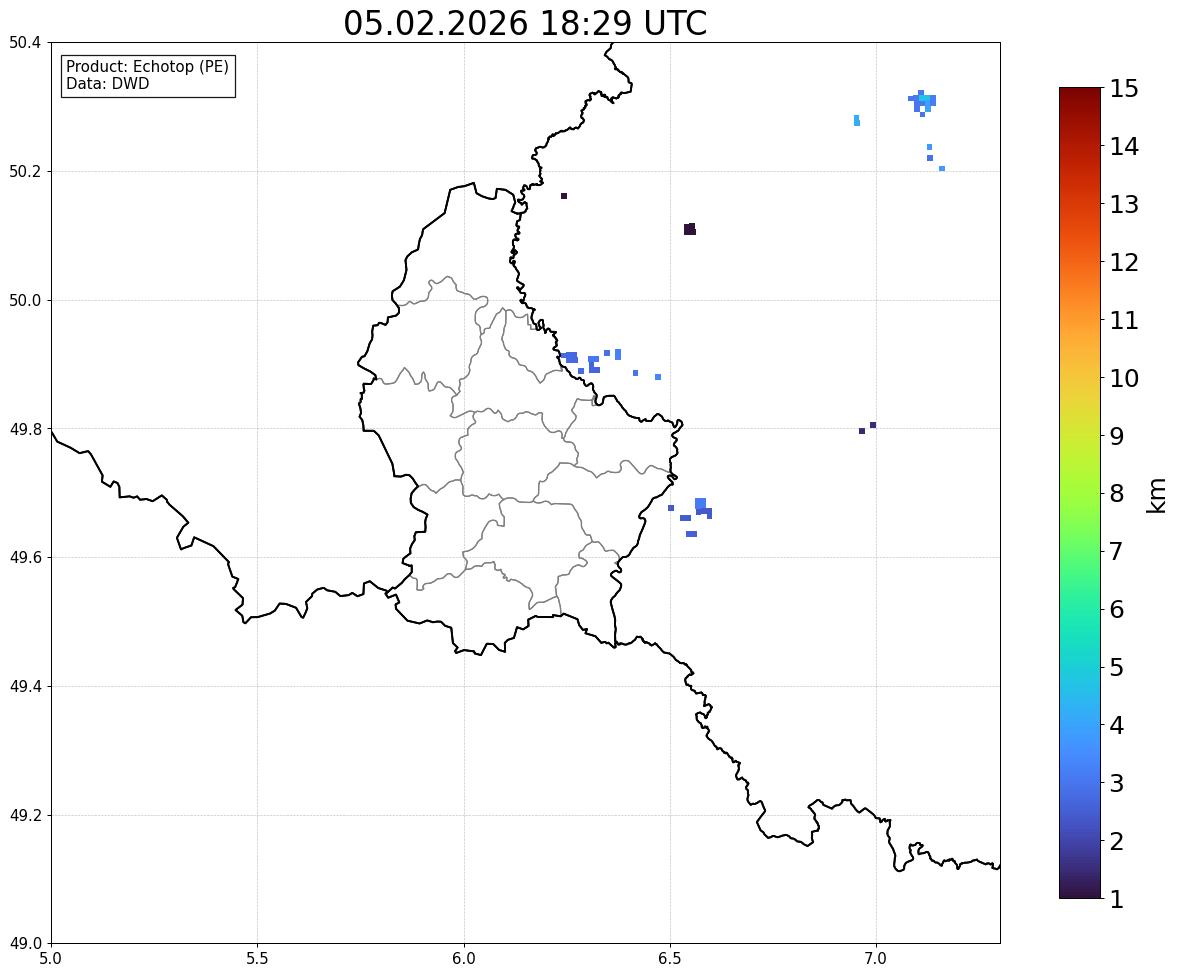Image resolution: width=1178 pixels, height=976 pixels.
Task: Click the colorbar tick label 13
Action: [x=1124, y=204]
